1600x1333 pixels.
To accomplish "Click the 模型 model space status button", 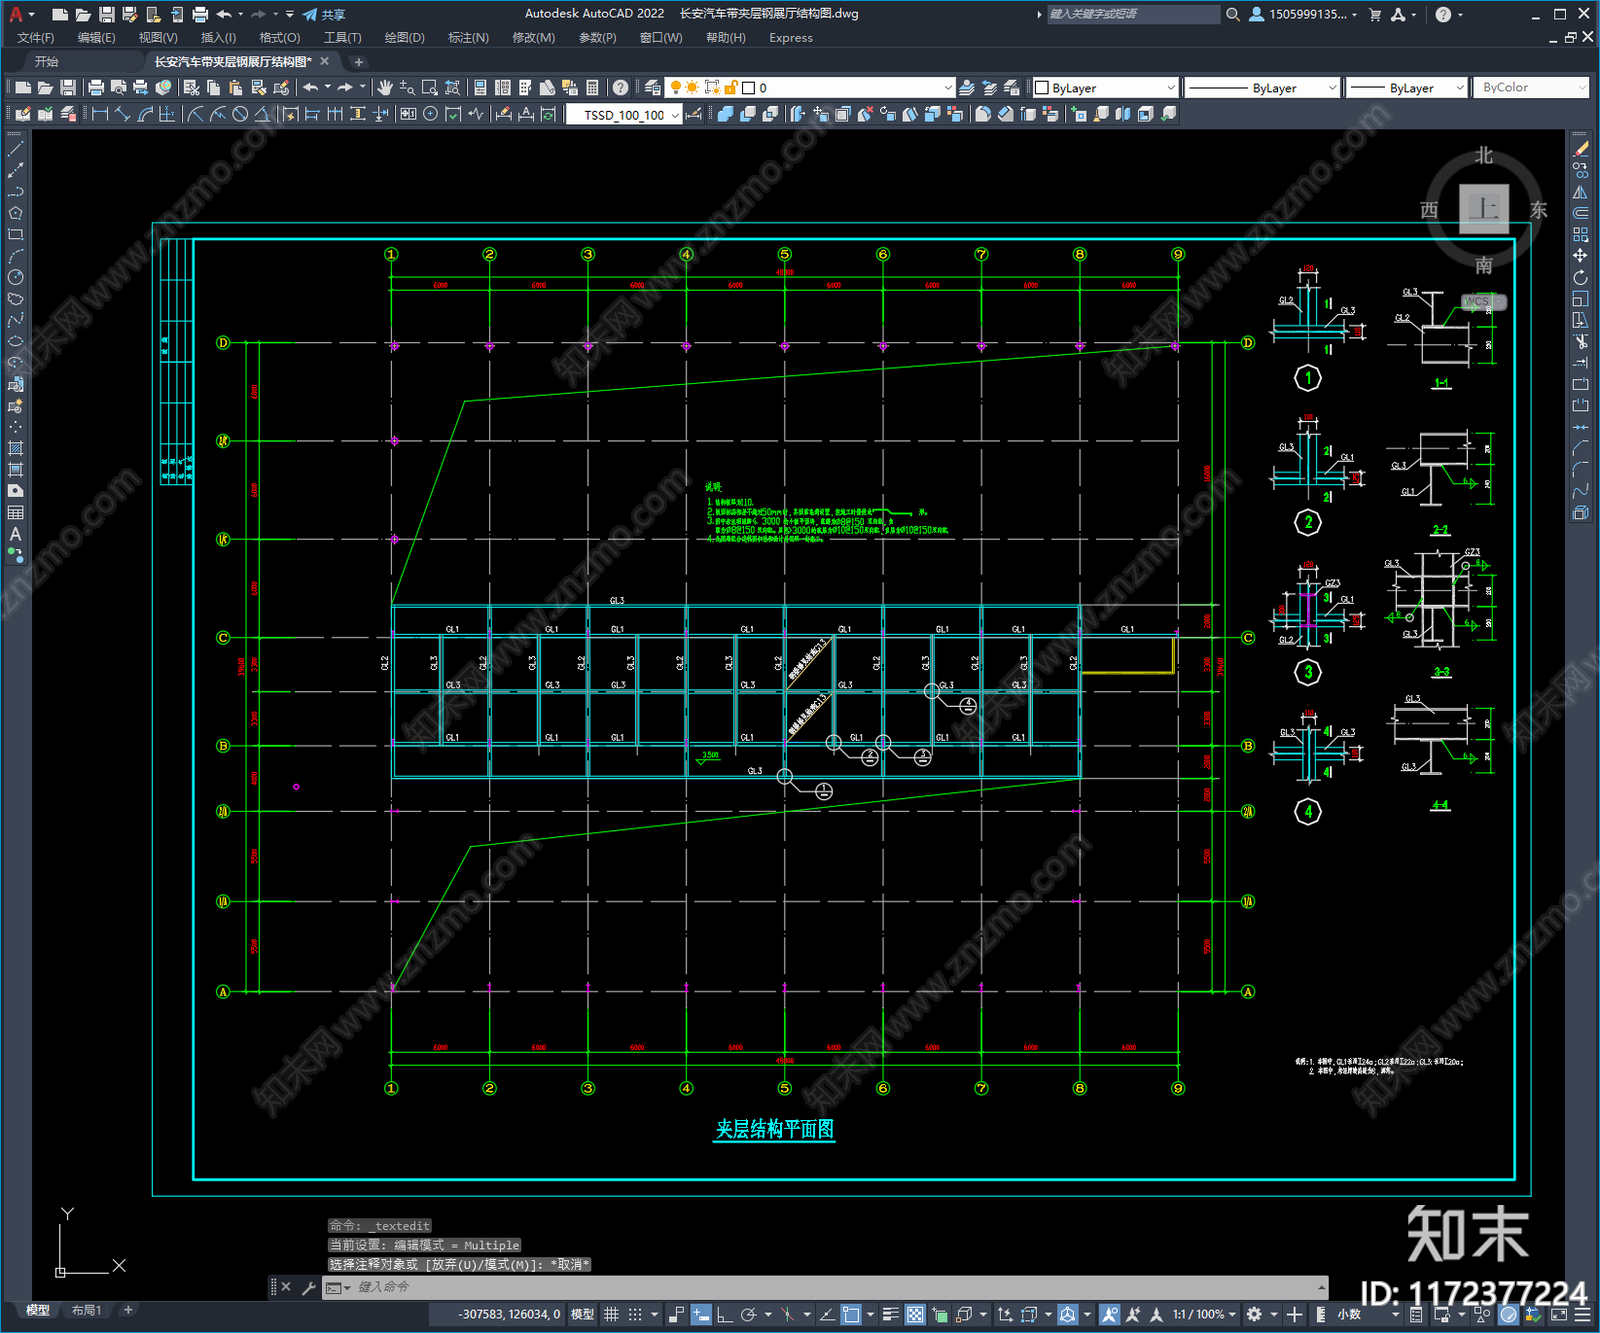I will pyautogui.click(x=582, y=1314).
